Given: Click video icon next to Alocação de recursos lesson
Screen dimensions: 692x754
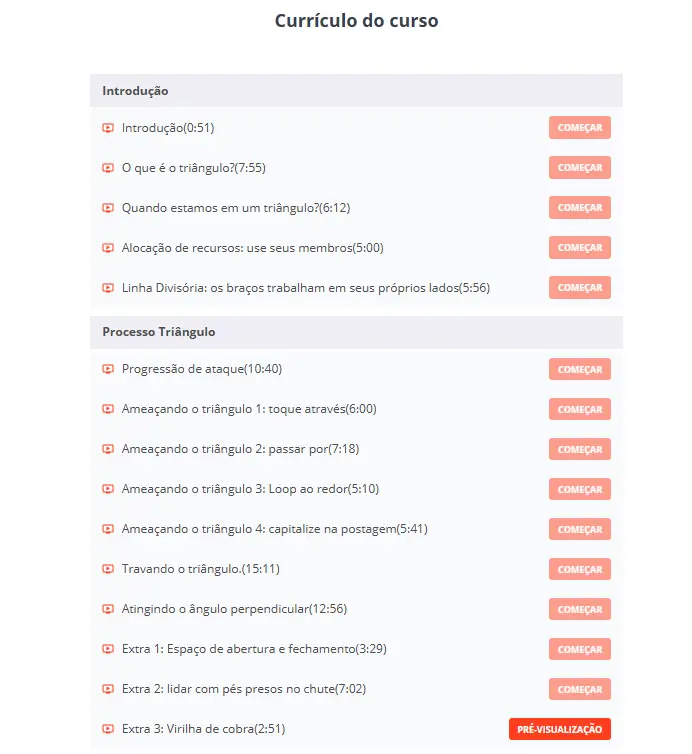Looking at the screenshot, I should (108, 248).
